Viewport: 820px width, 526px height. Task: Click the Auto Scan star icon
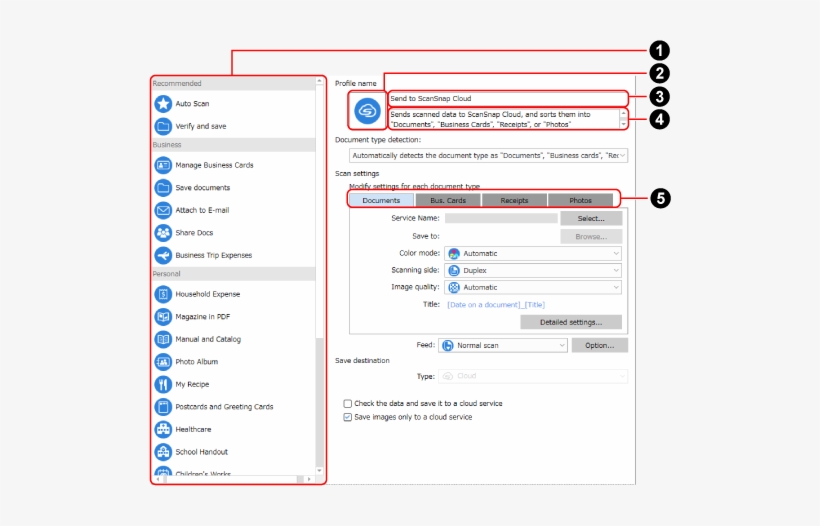pos(163,104)
